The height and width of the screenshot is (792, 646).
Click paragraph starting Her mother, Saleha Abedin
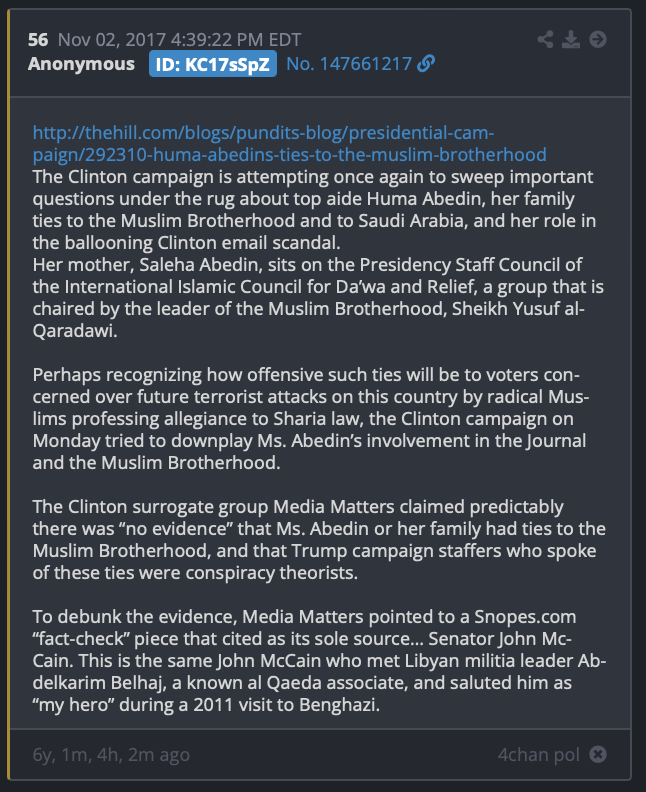(x=318, y=298)
